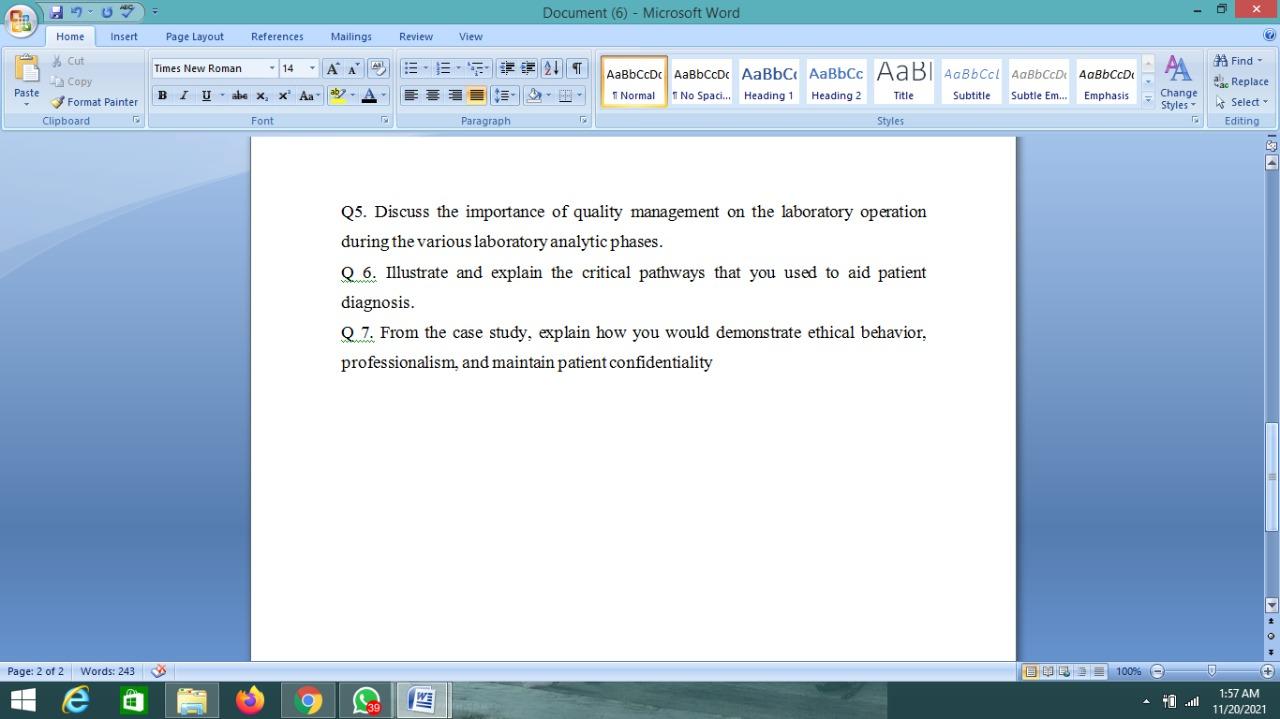Toggle Italic formatting
Viewport: 1280px width, 719px height.
[182, 95]
